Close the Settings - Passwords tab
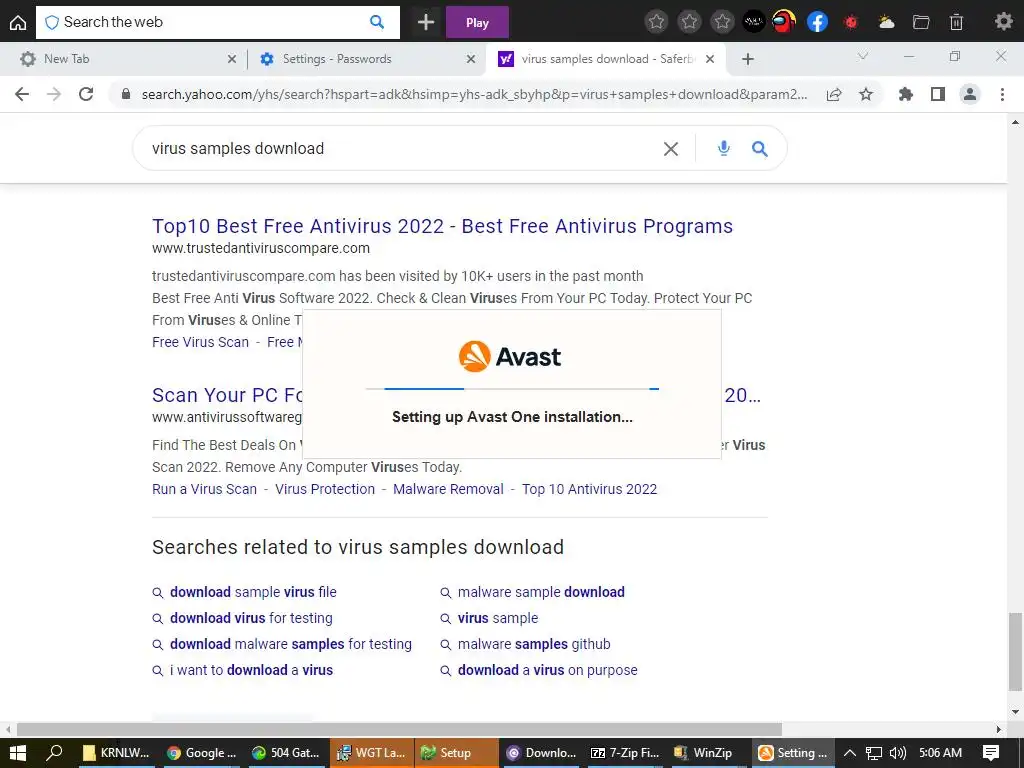The width and height of the screenshot is (1024, 768). point(471,59)
